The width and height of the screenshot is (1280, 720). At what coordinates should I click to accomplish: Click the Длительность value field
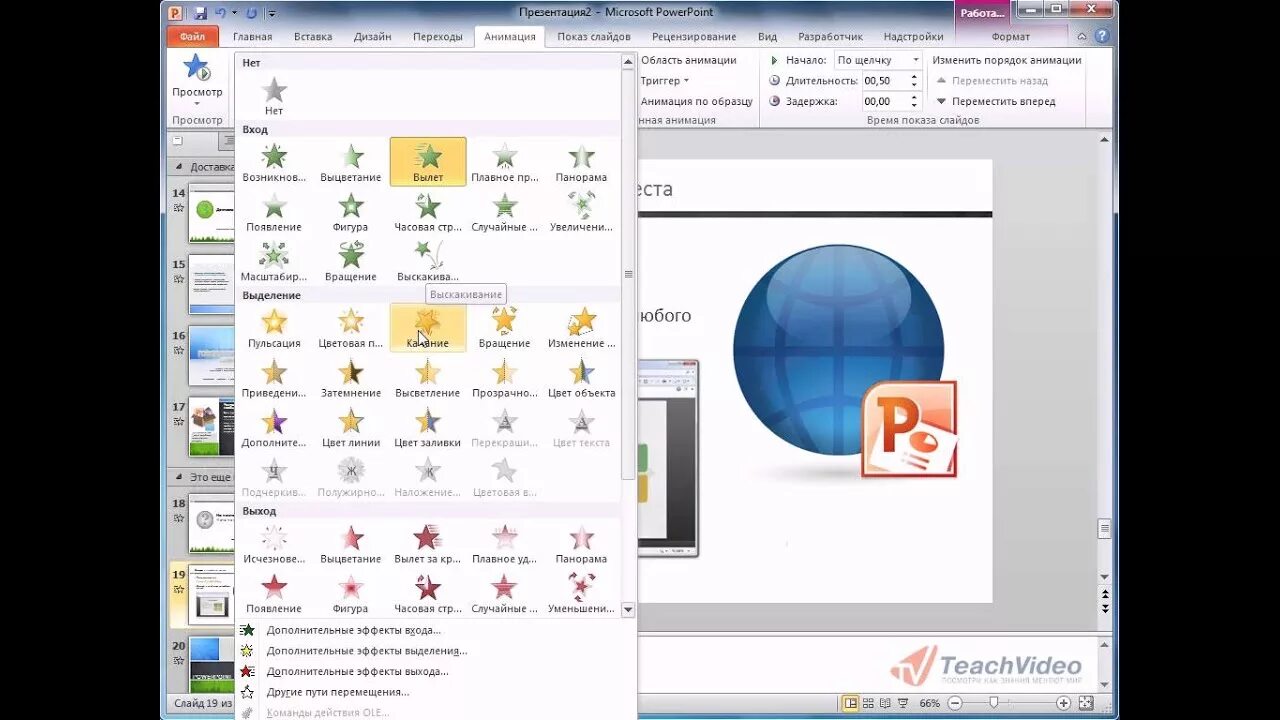pyautogui.click(x=884, y=80)
